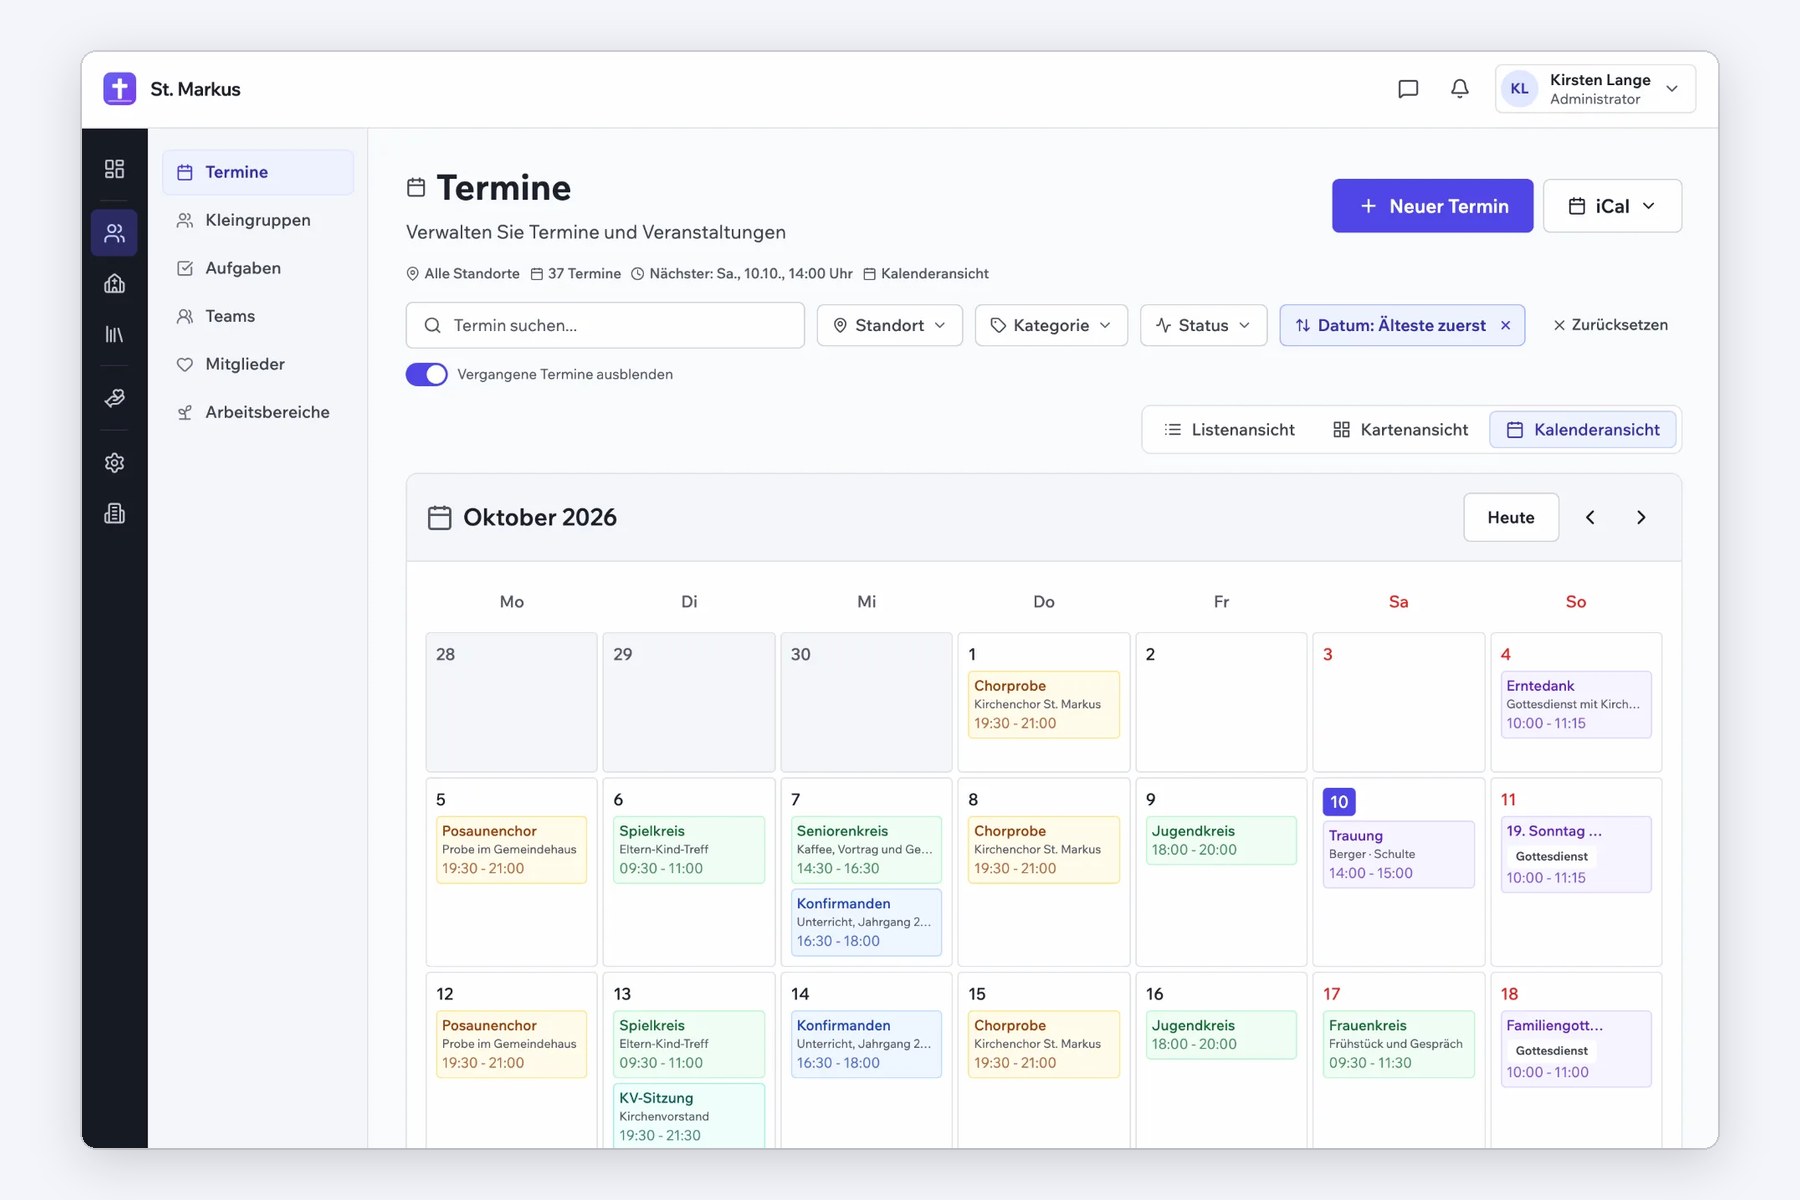Jump to today with Heute button

point(1511,517)
